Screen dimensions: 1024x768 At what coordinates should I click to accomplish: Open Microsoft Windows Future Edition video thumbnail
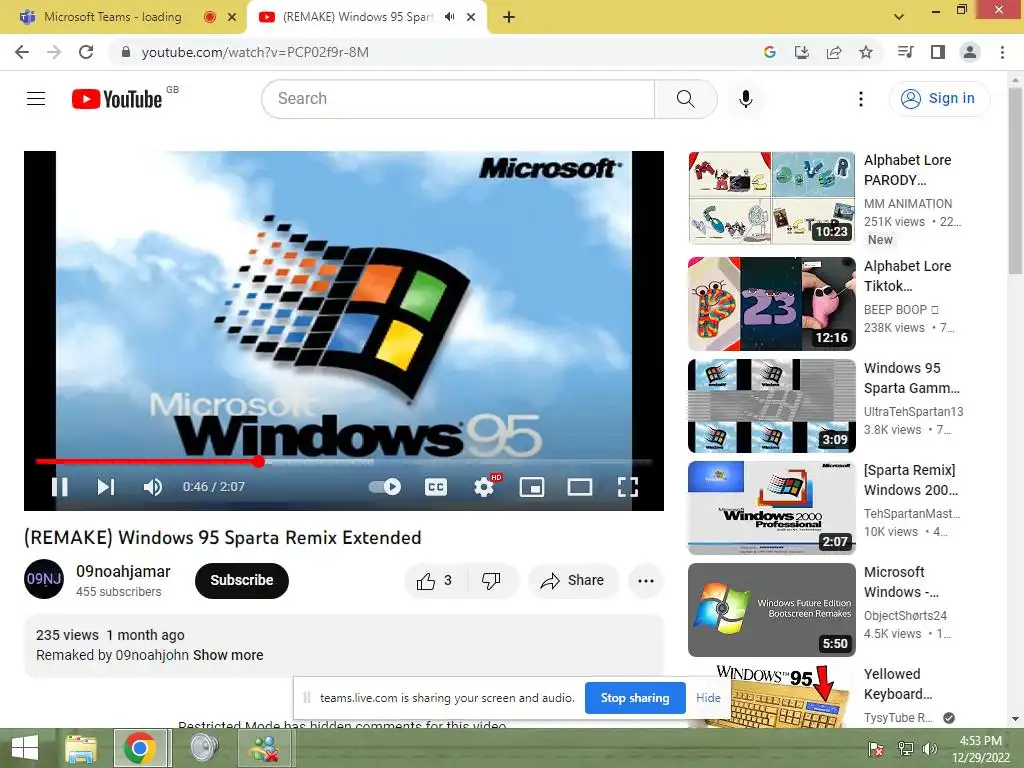771,610
